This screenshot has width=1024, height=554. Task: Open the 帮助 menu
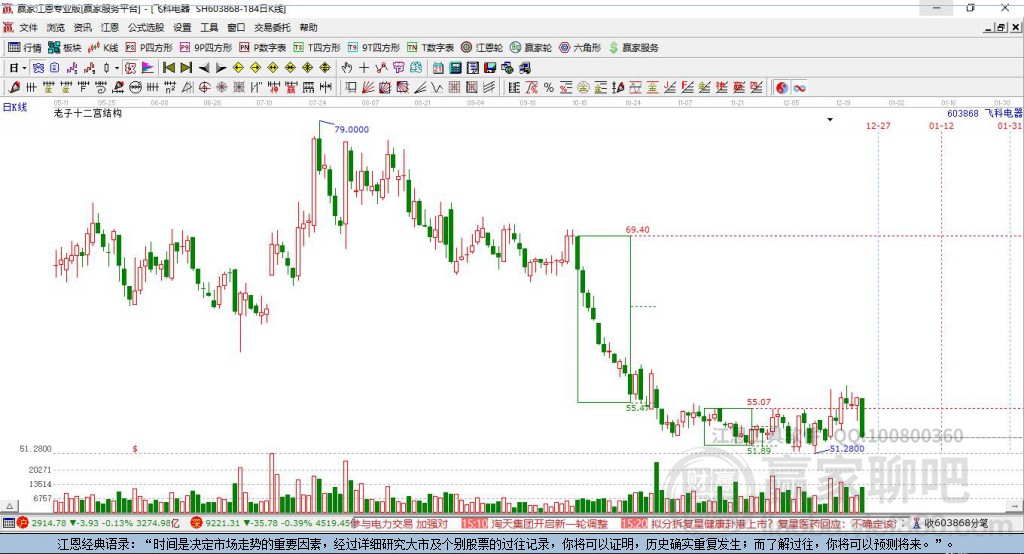[x=308, y=27]
